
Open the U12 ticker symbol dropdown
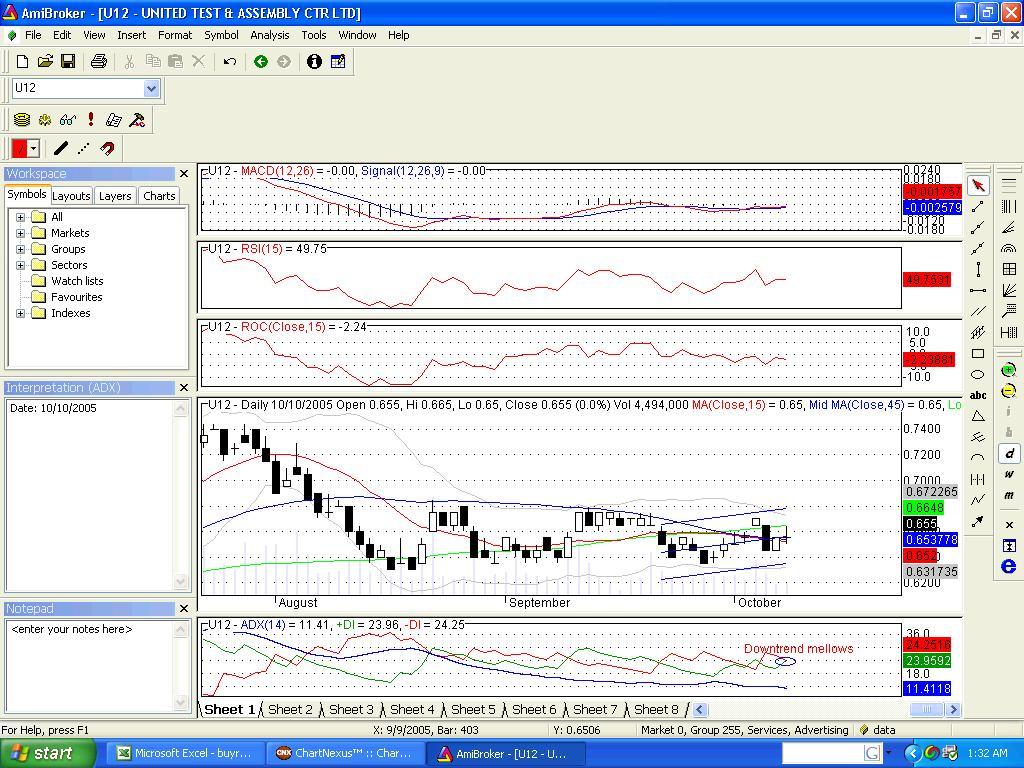click(x=152, y=88)
